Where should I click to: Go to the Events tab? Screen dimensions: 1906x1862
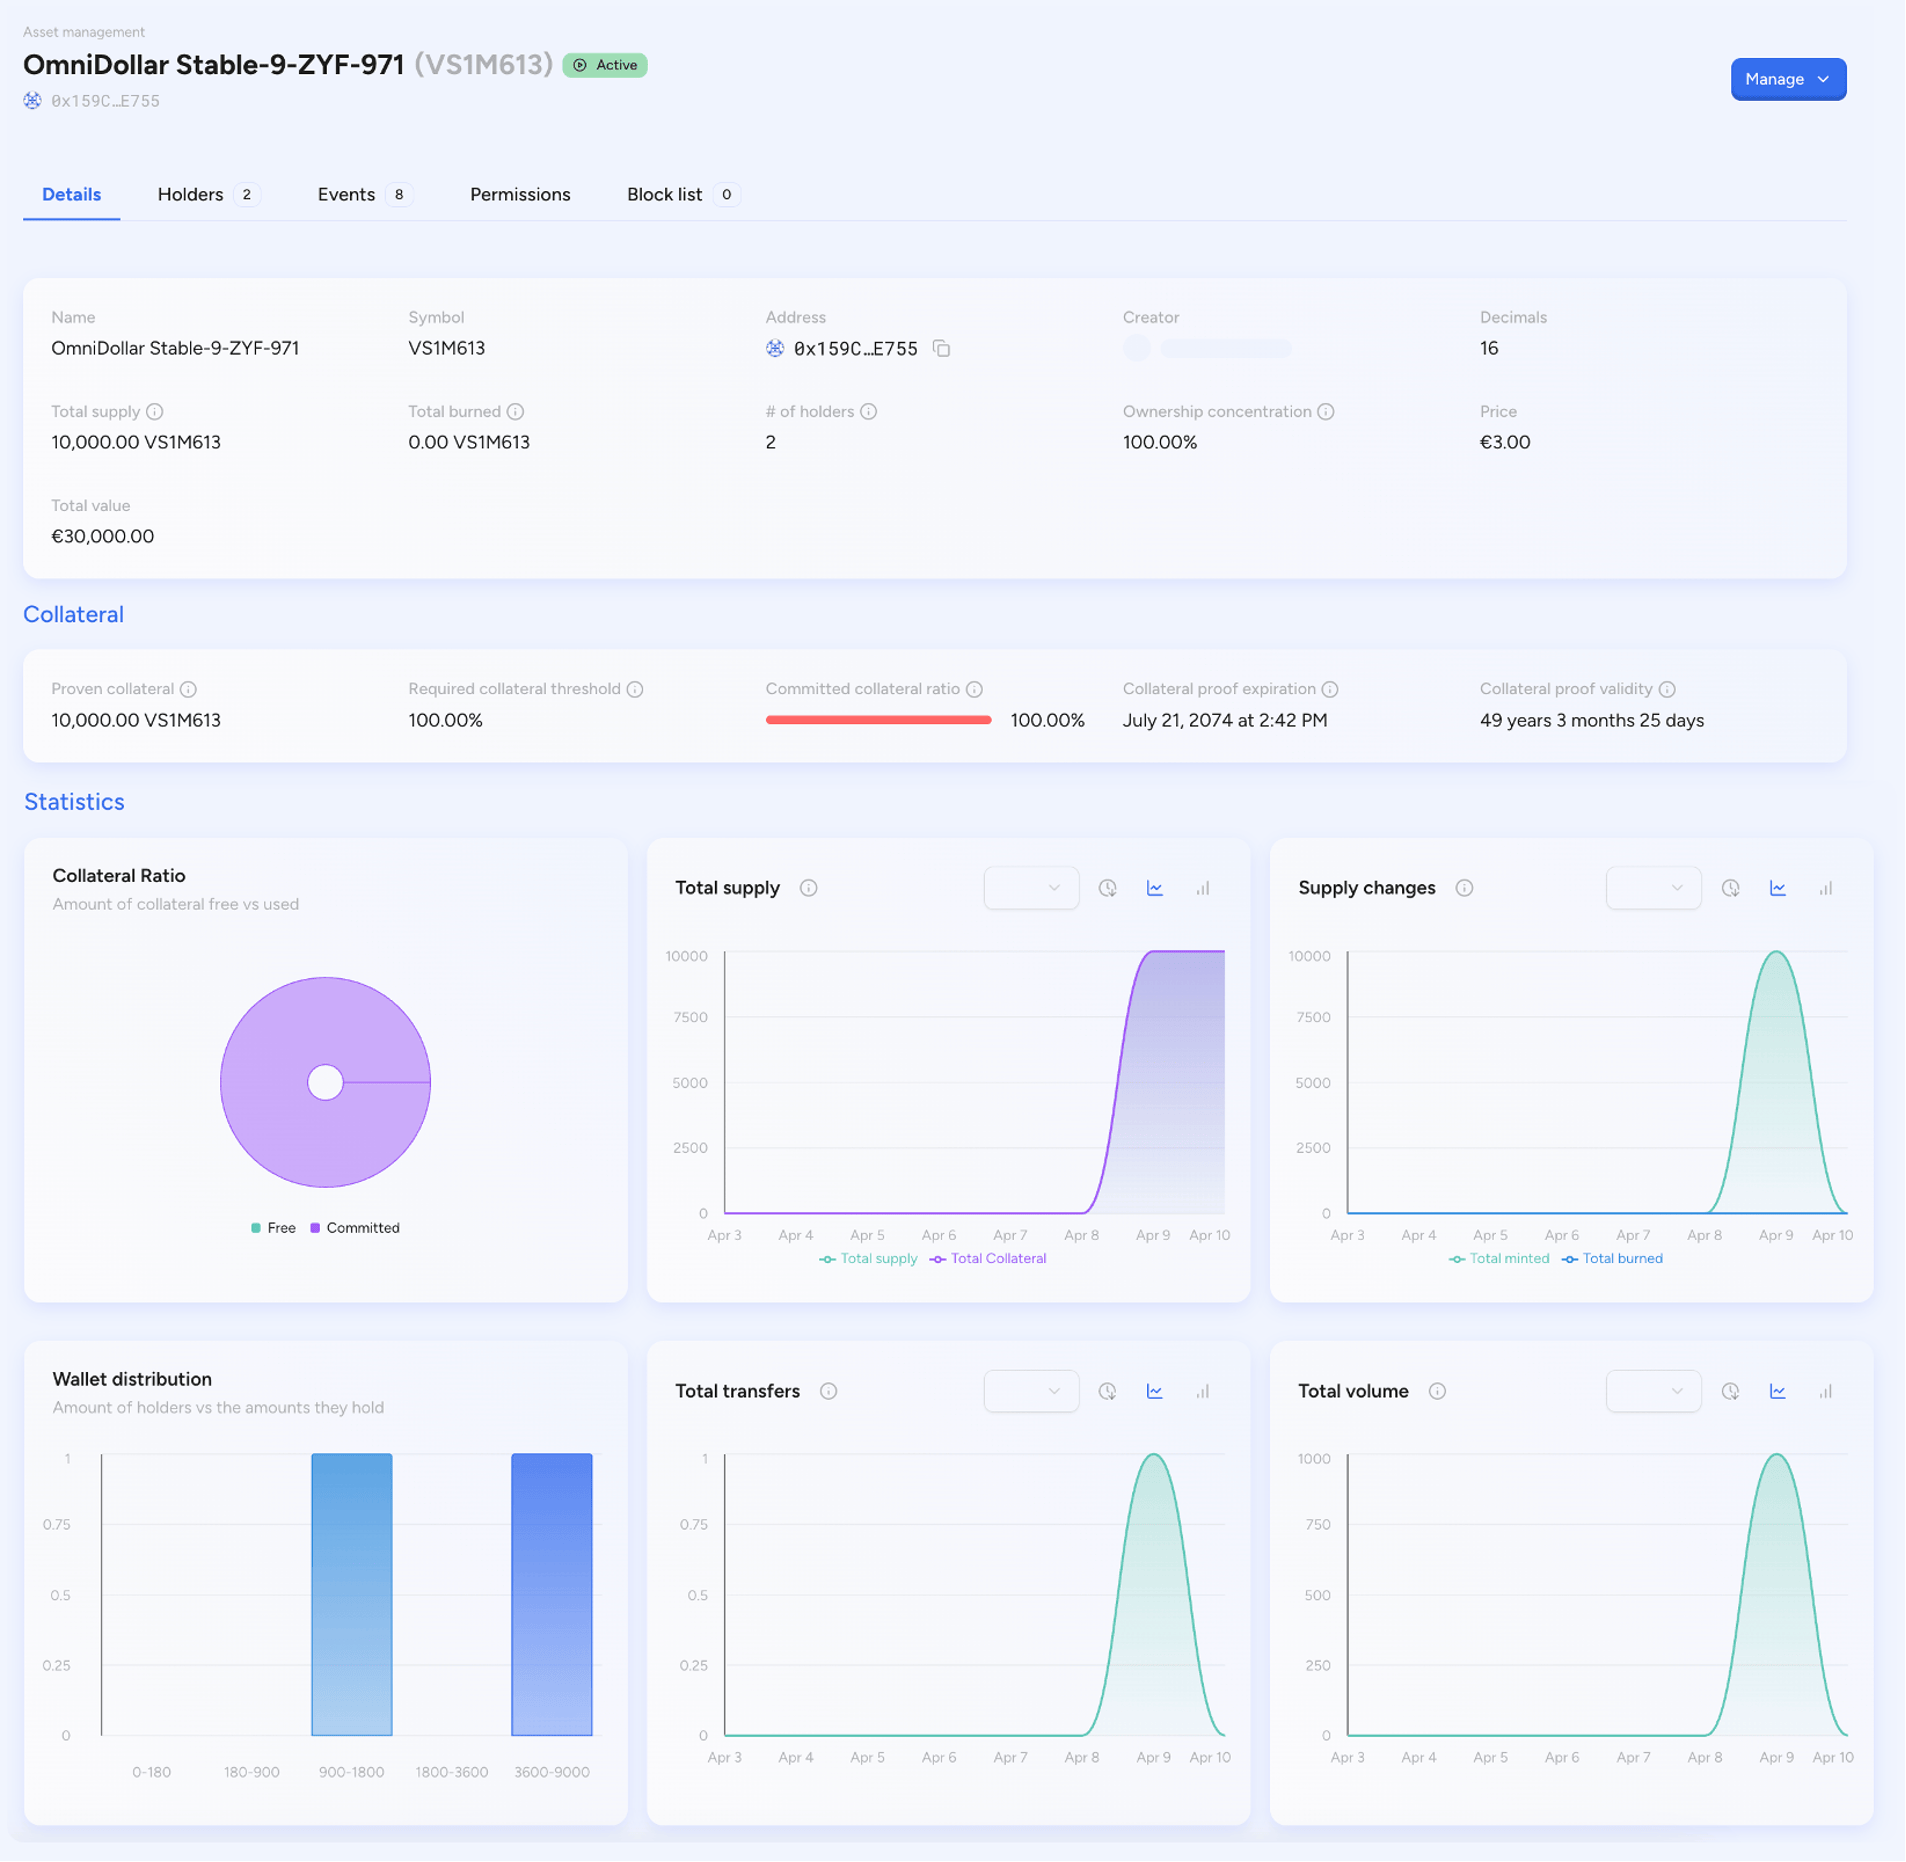(346, 194)
